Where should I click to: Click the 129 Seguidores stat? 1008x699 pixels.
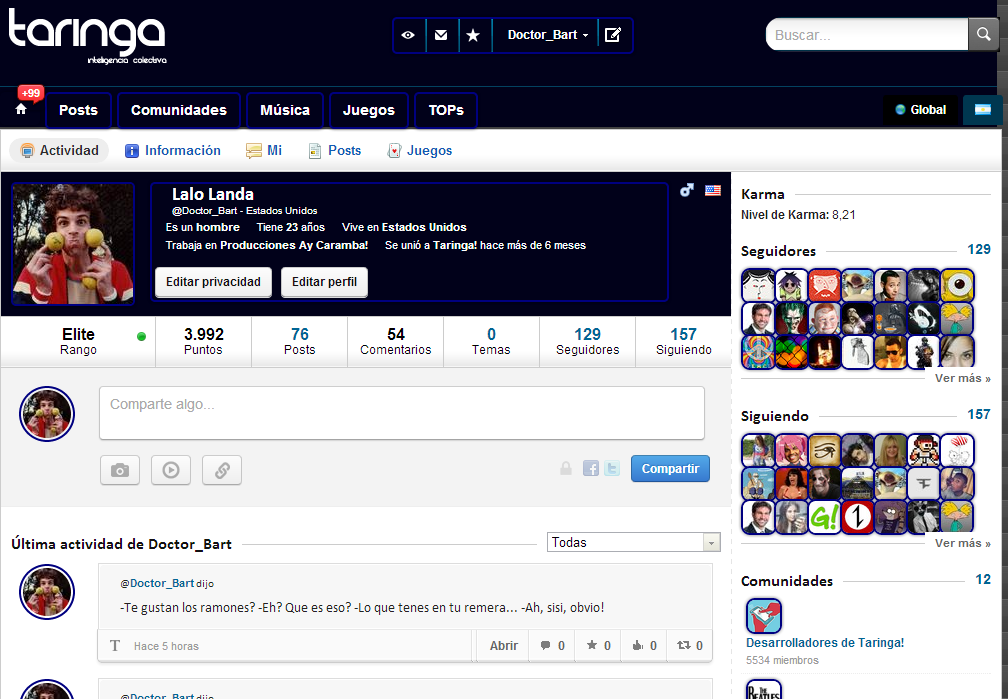point(588,341)
